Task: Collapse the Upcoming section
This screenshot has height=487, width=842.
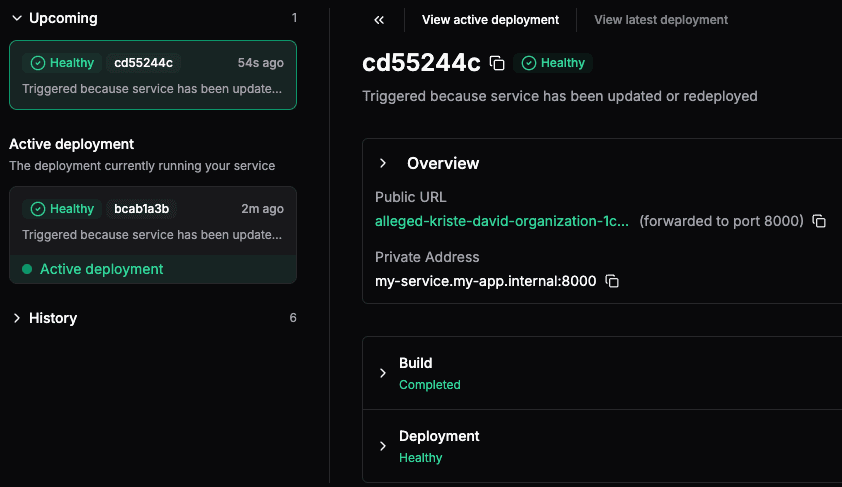Action: 17,18
